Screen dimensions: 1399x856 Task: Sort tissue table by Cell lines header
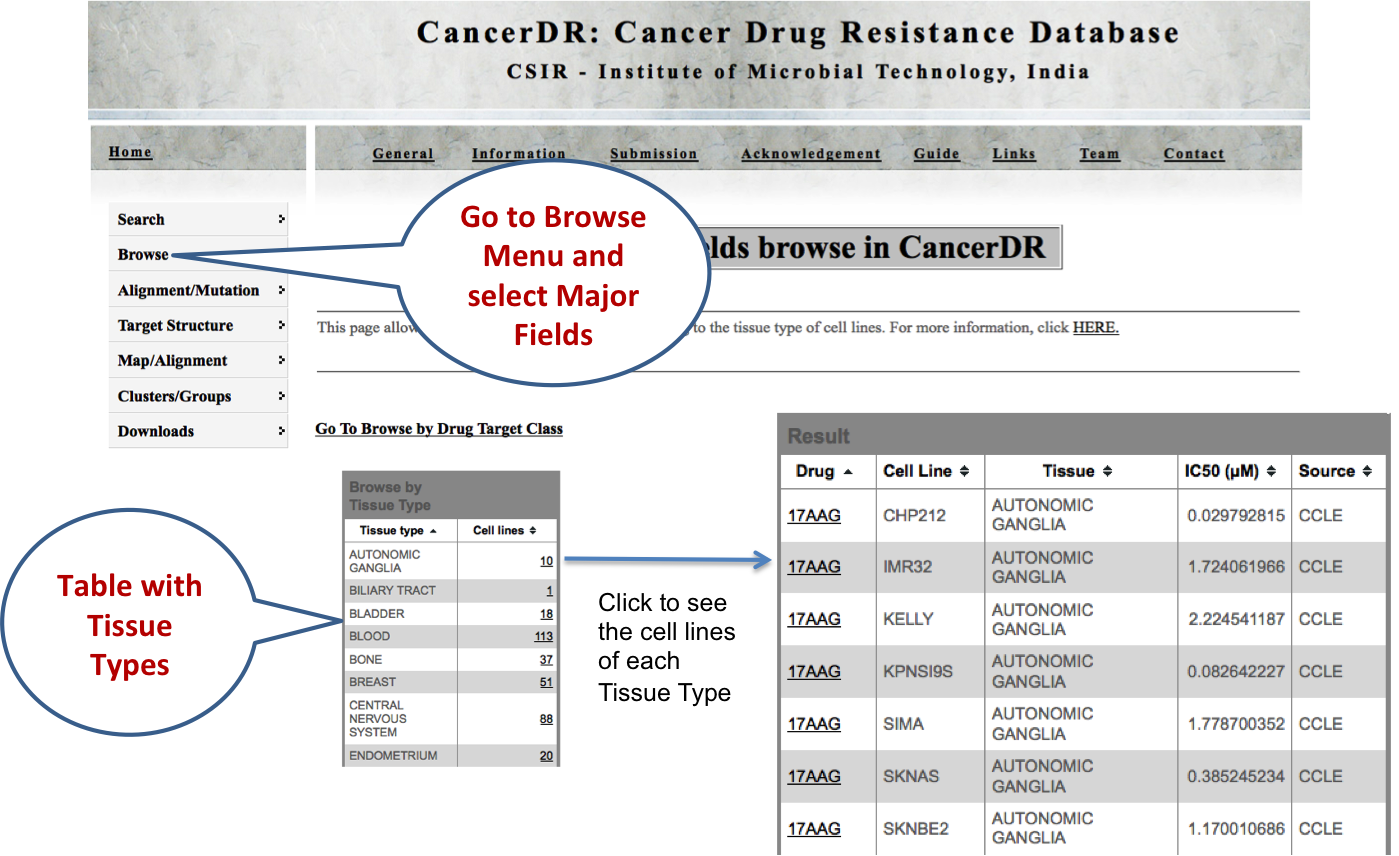[x=505, y=530]
